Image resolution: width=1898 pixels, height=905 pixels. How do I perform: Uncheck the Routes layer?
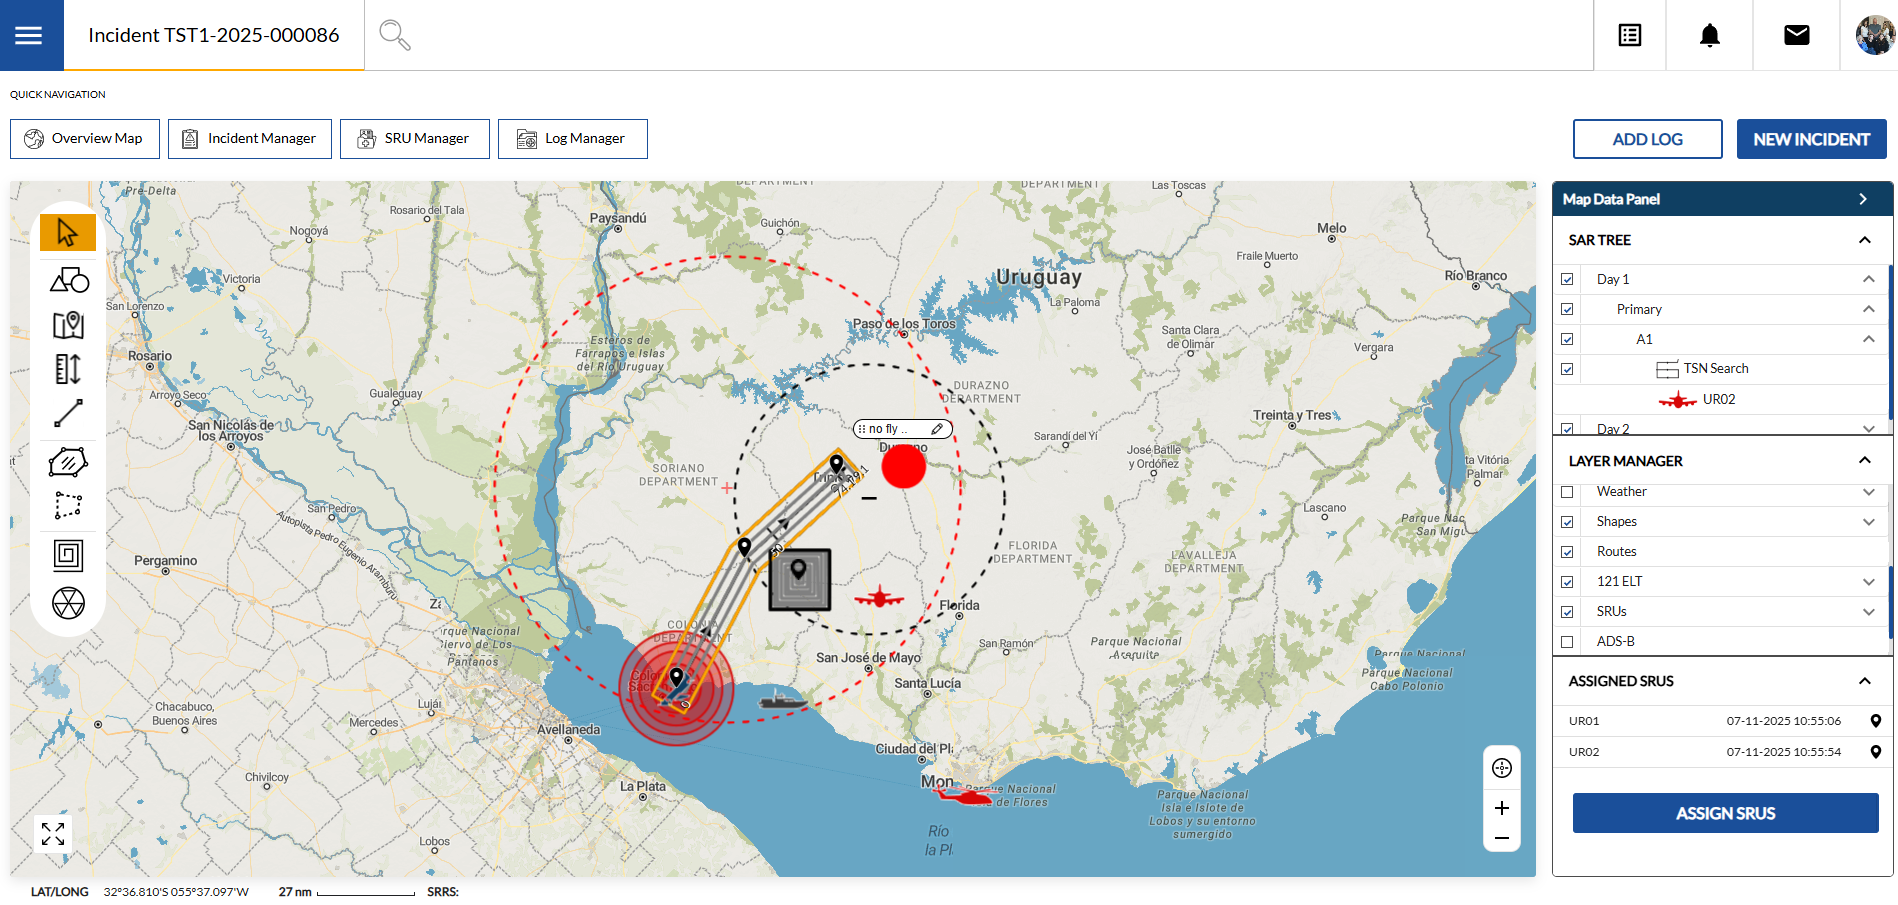[1567, 552]
